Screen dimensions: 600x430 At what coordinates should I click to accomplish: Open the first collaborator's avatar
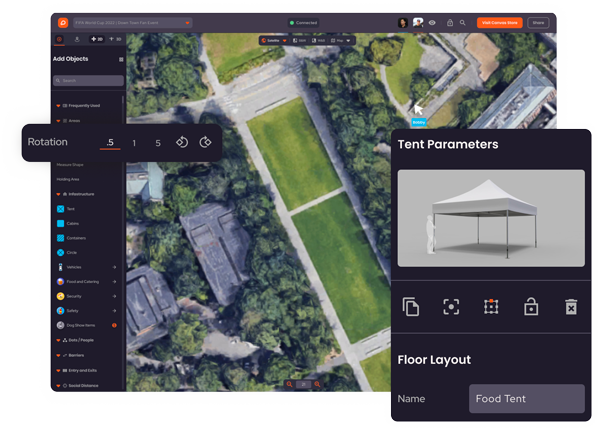coord(403,23)
